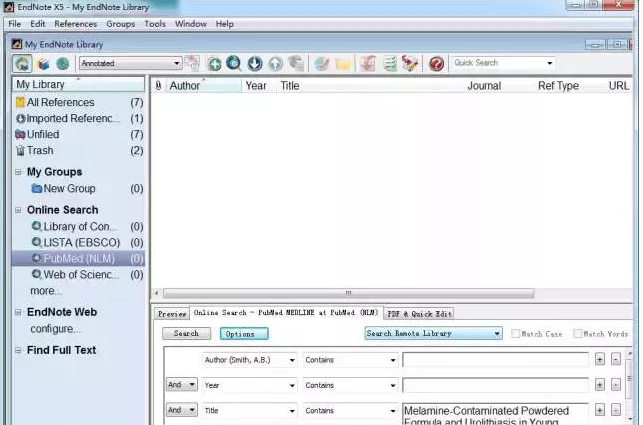This screenshot has width=643, height=425.
Task: Click the Search button
Action: [x=187, y=334]
